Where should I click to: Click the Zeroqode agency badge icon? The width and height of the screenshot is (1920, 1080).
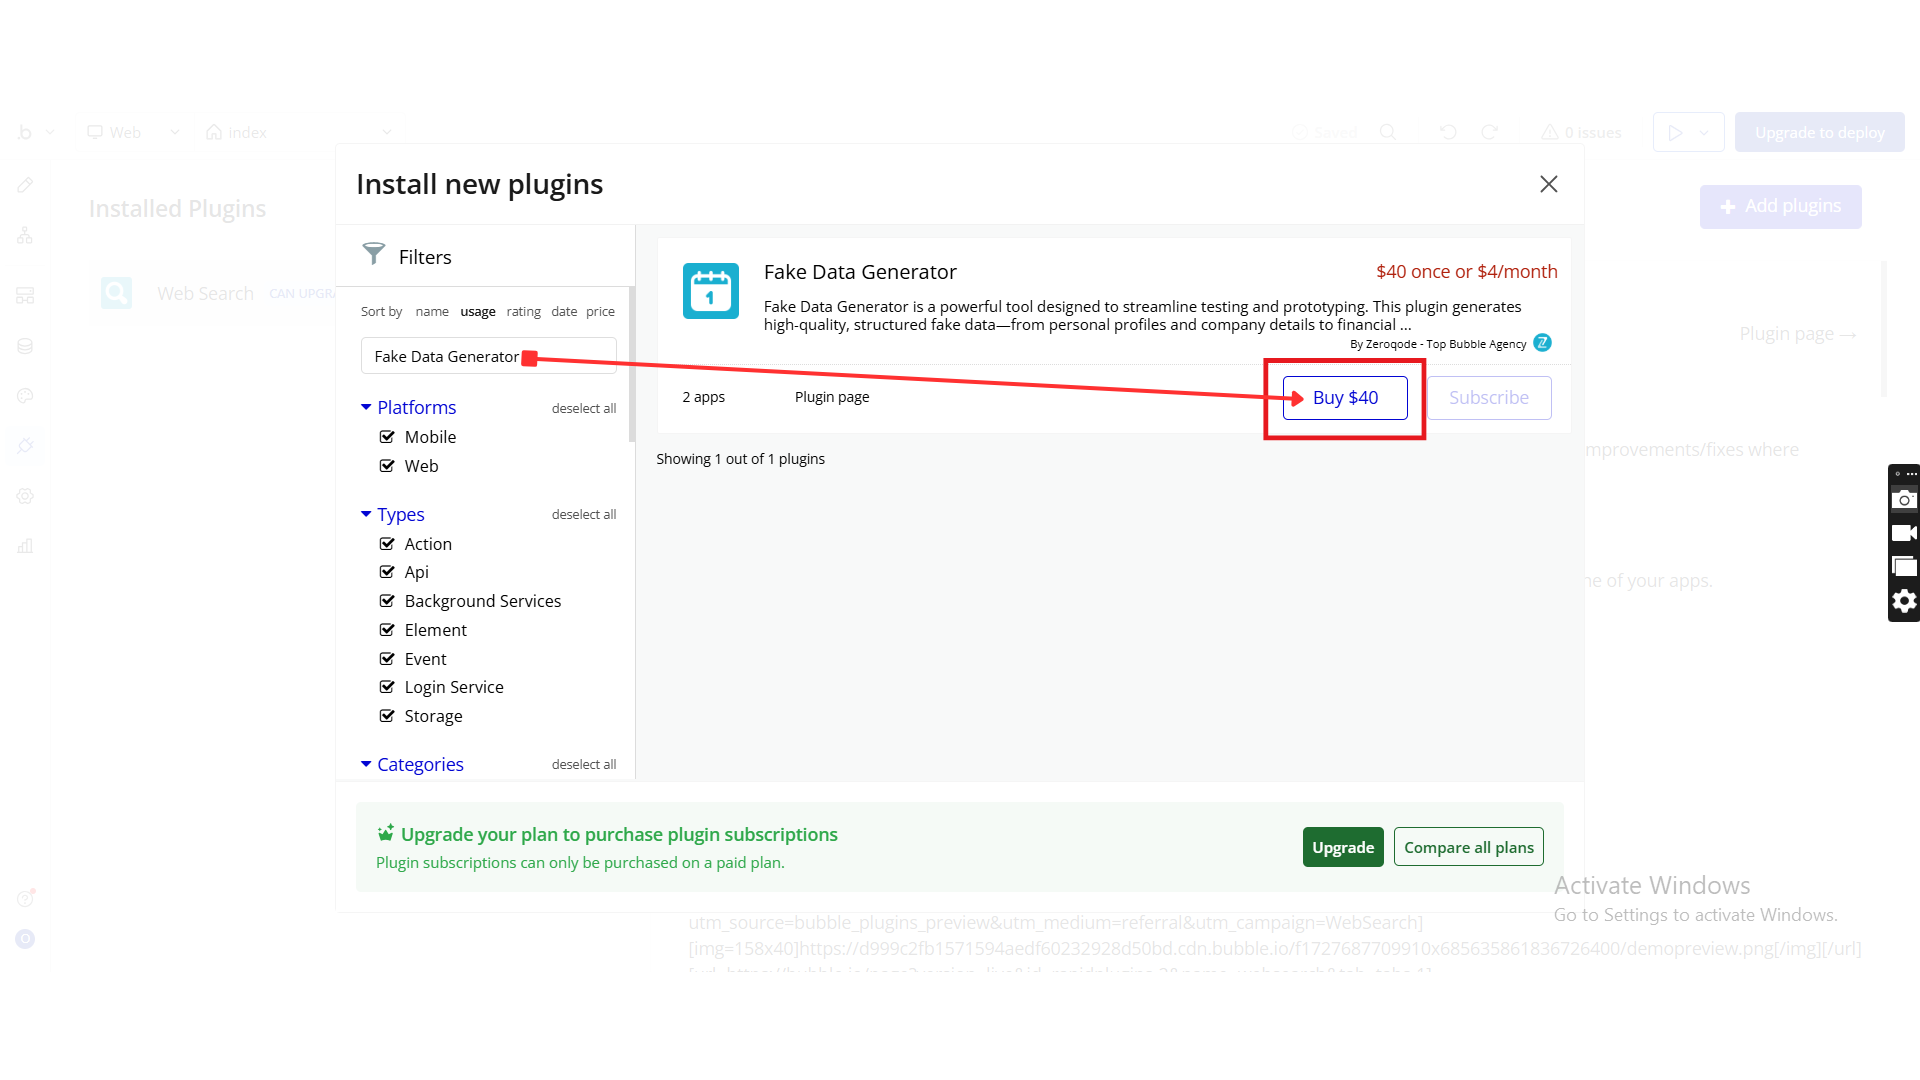click(x=1542, y=343)
